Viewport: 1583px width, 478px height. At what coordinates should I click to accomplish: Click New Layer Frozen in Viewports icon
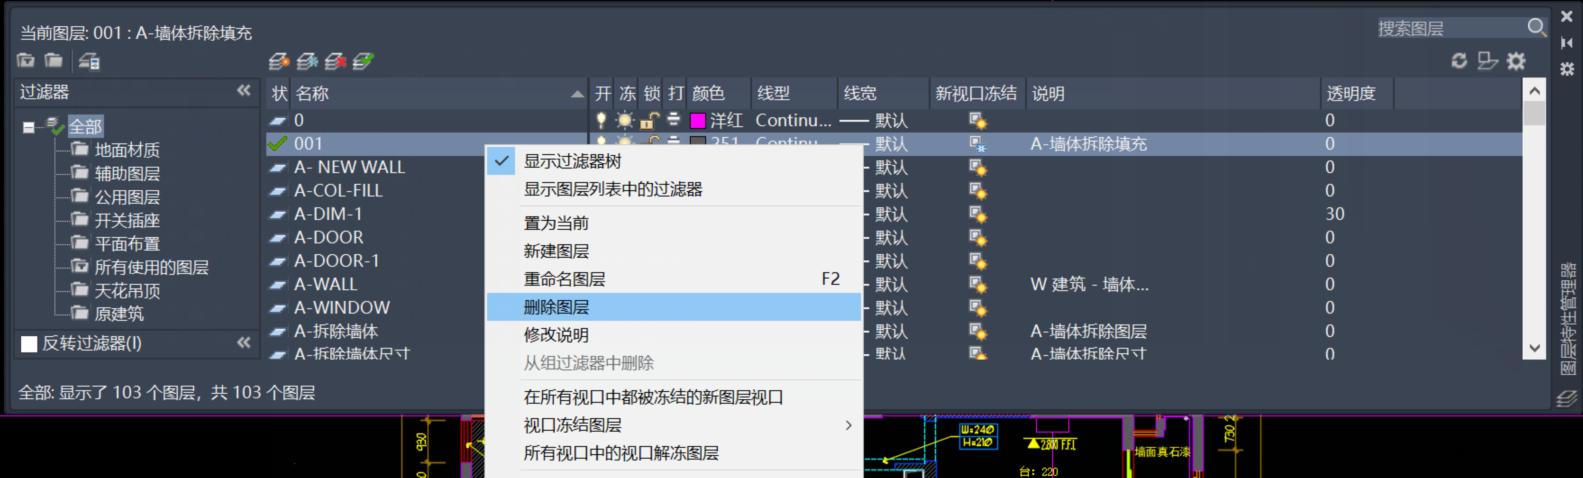[x=308, y=61]
